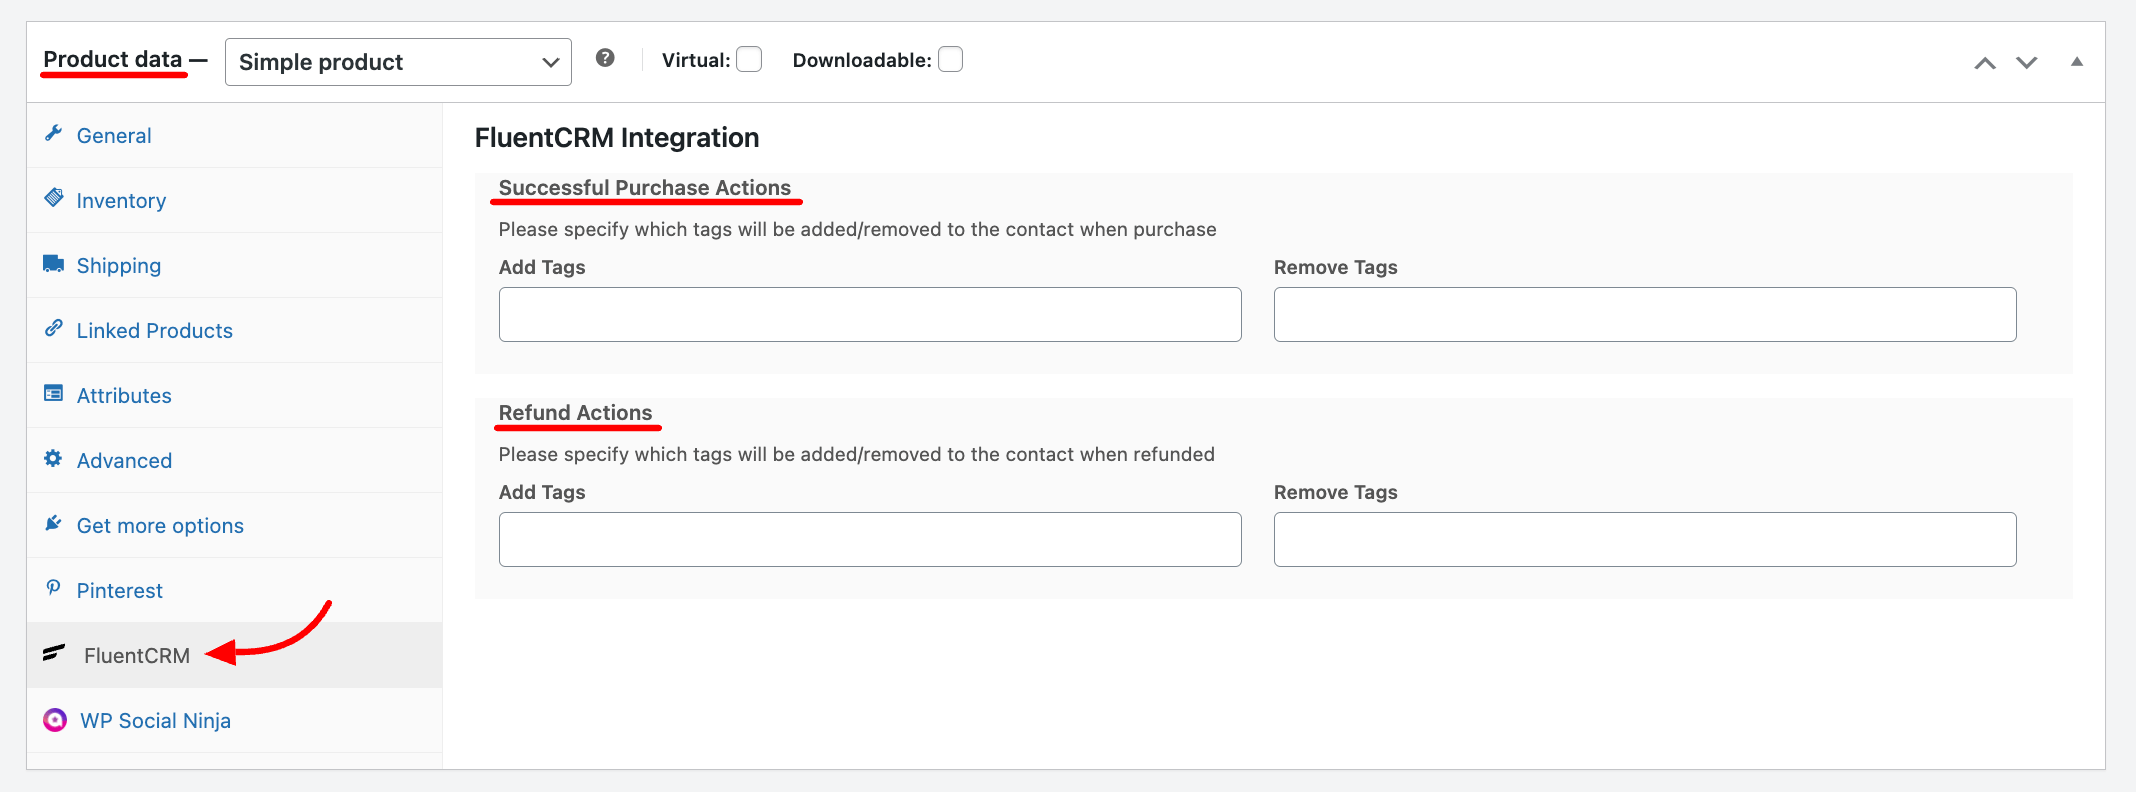This screenshot has height=792, width=2136.
Task: Click the Attributes list icon
Action: click(x=54, y=393)
